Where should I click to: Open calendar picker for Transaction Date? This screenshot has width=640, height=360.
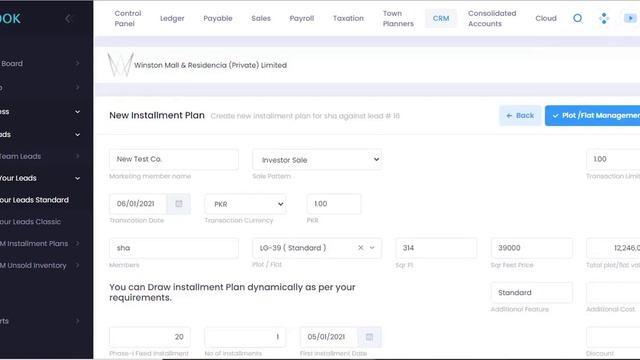179,204
